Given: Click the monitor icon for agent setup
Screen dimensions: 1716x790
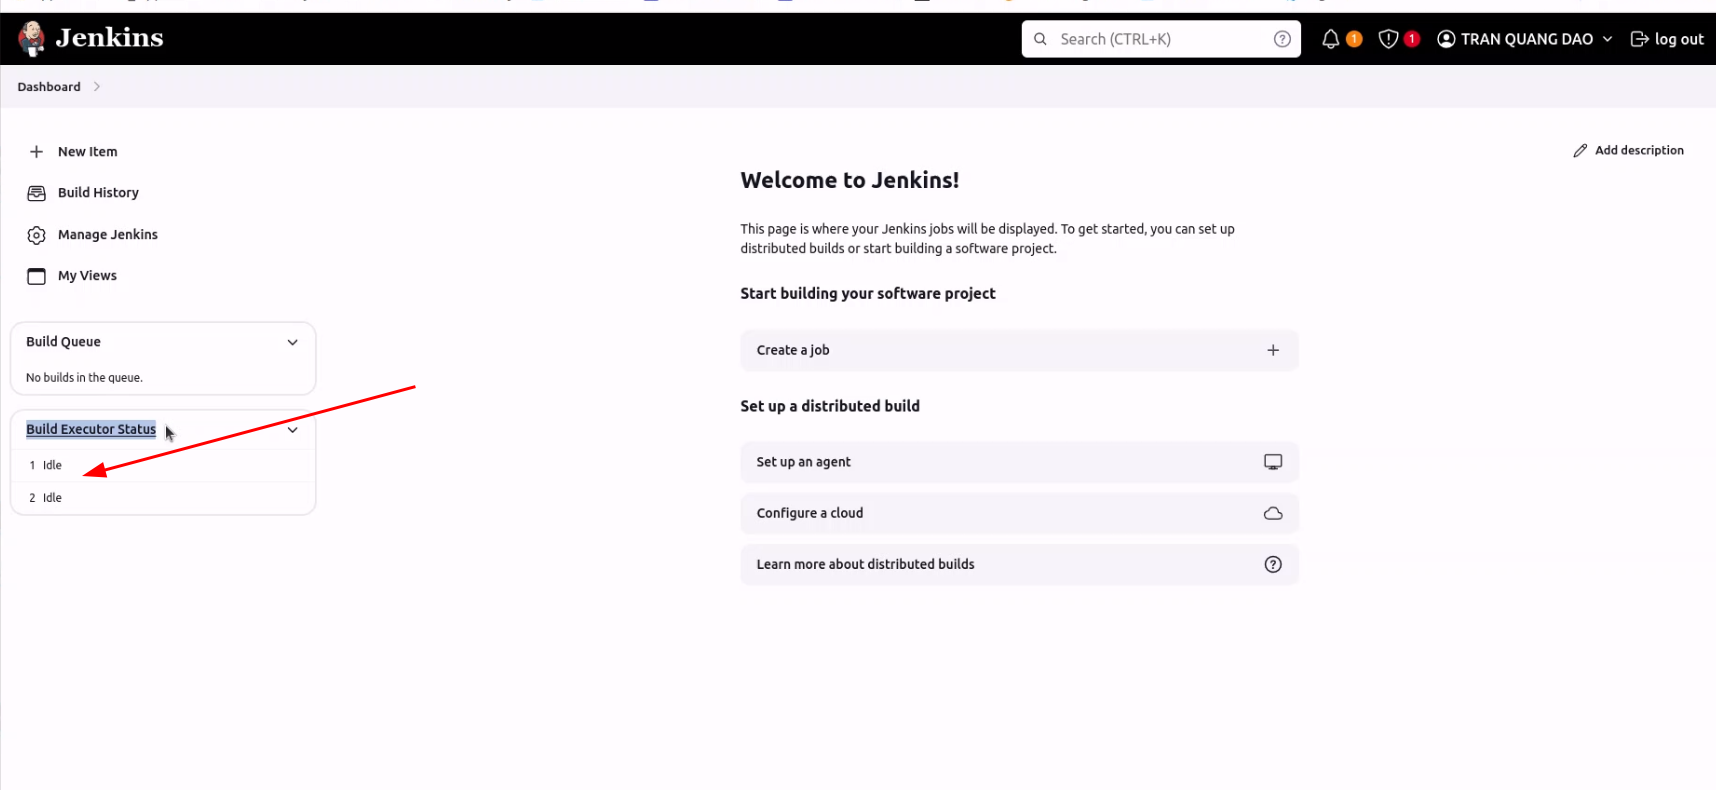Looking at the screenshot, I should coord(1273,462).
